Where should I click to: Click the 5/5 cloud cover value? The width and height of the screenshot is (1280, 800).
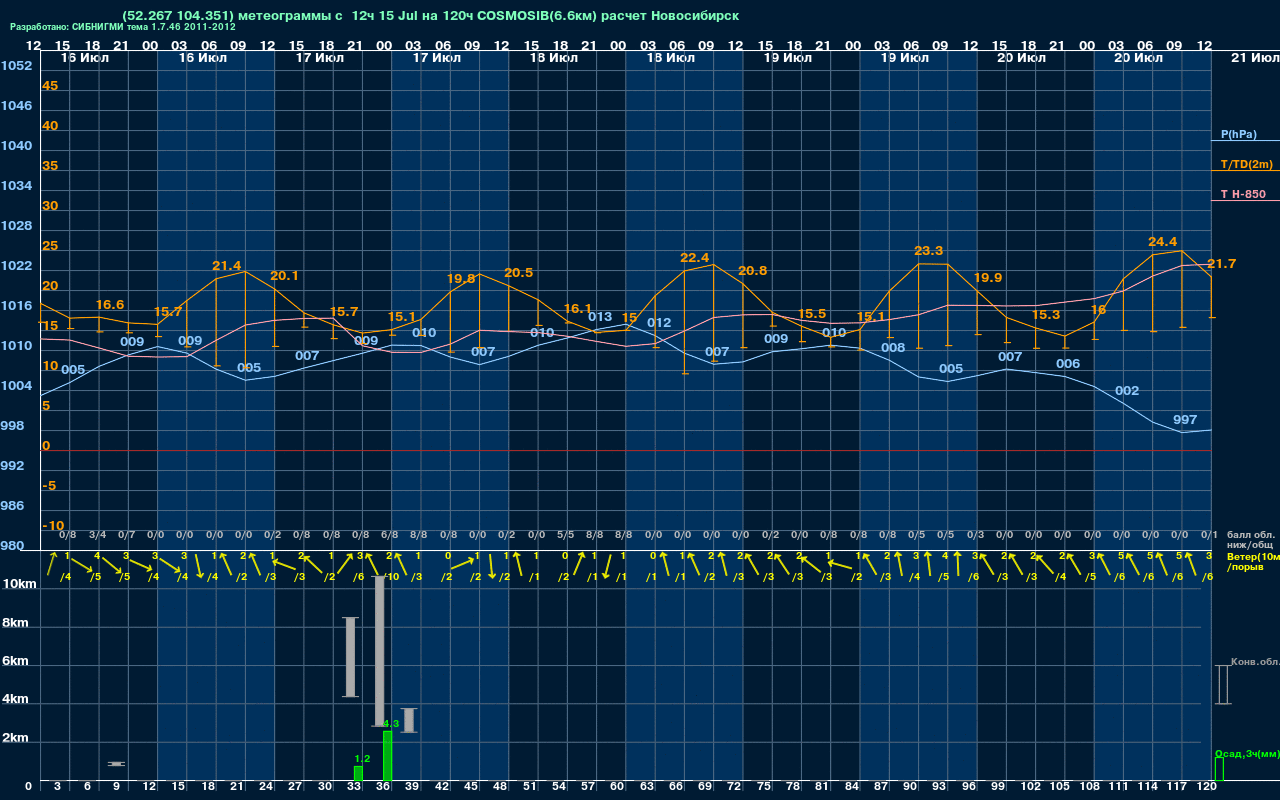pos(565,535)
